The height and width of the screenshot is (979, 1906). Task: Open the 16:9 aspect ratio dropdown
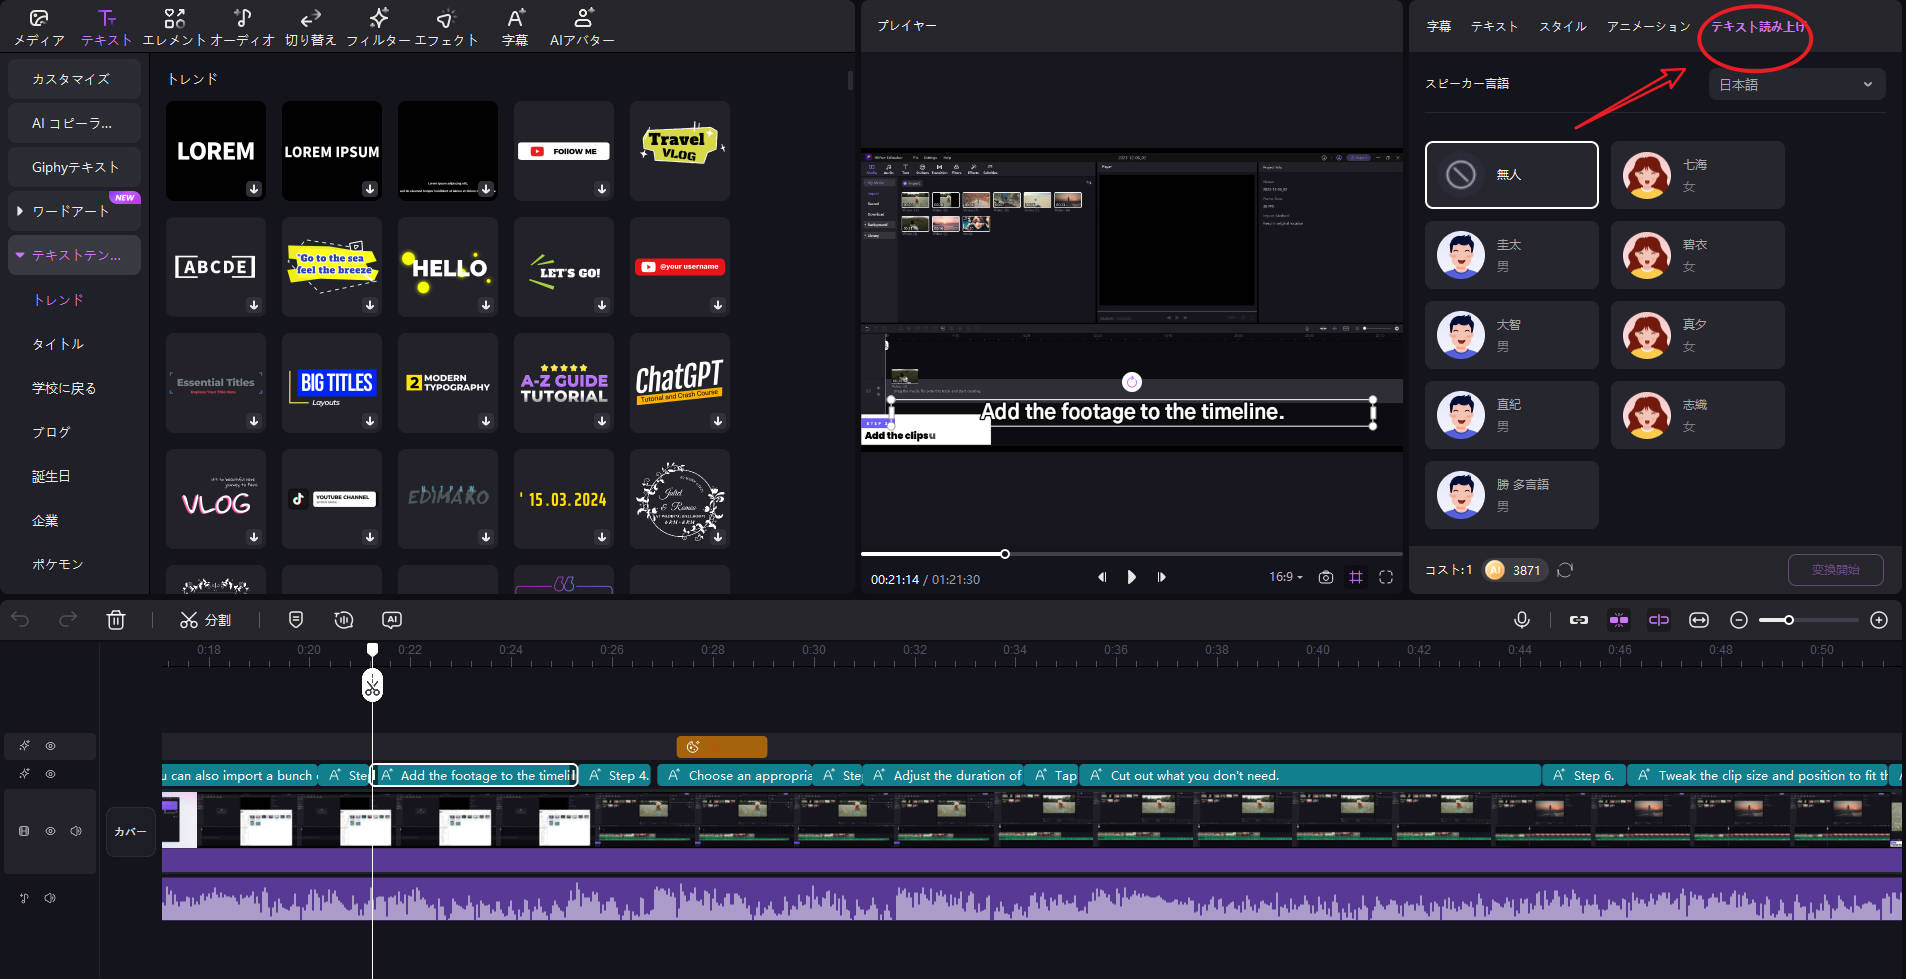[x=1286, y=577]
